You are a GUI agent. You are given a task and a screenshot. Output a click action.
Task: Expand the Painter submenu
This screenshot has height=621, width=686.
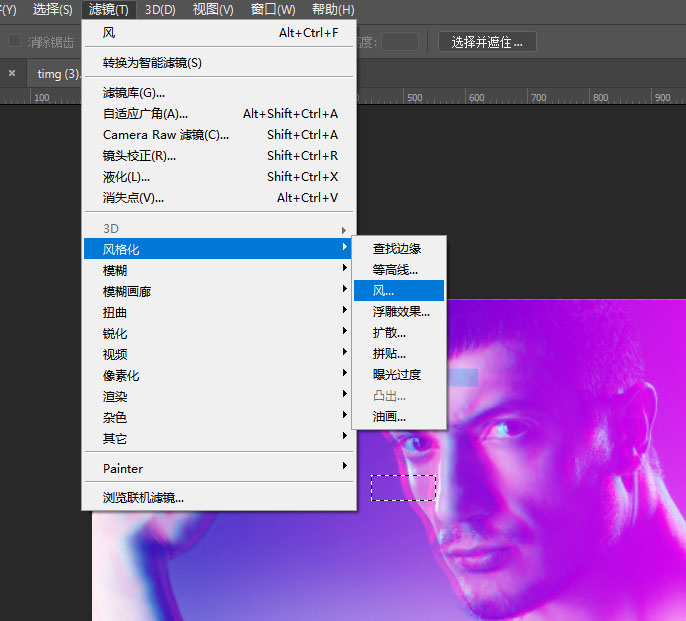pos(220,468)
